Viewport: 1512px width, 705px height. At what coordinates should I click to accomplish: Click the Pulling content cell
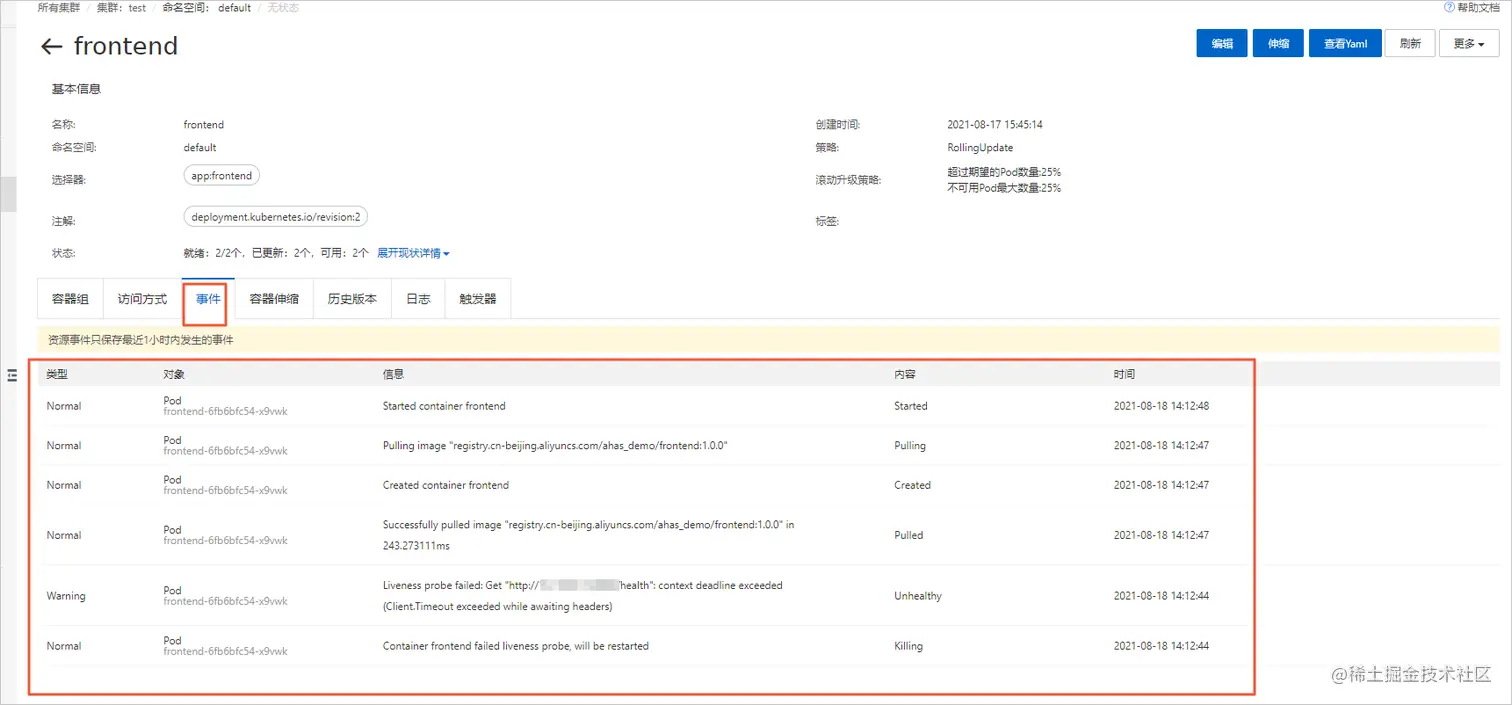910,446
